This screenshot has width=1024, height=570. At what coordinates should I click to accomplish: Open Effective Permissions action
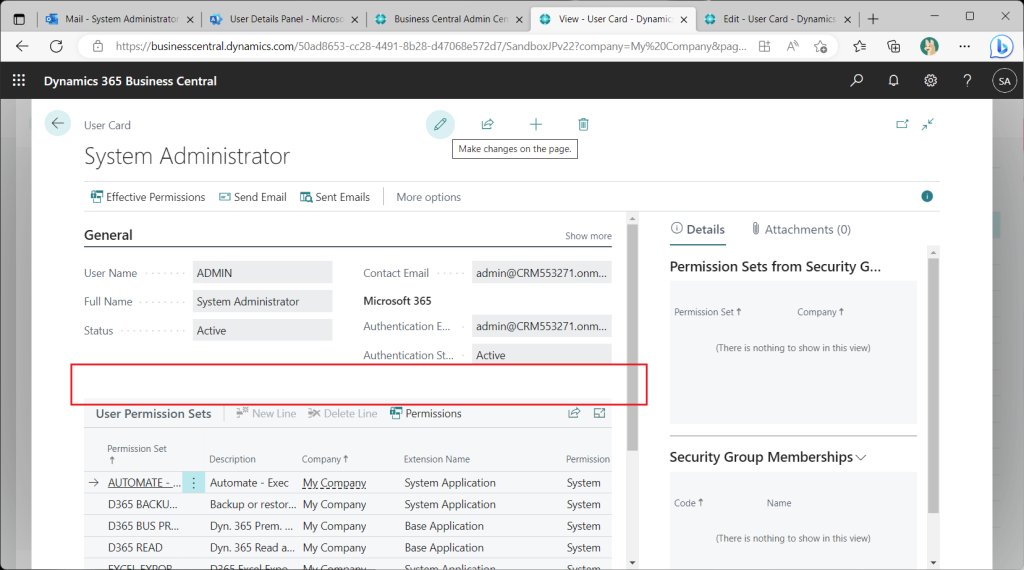(148, 197)
